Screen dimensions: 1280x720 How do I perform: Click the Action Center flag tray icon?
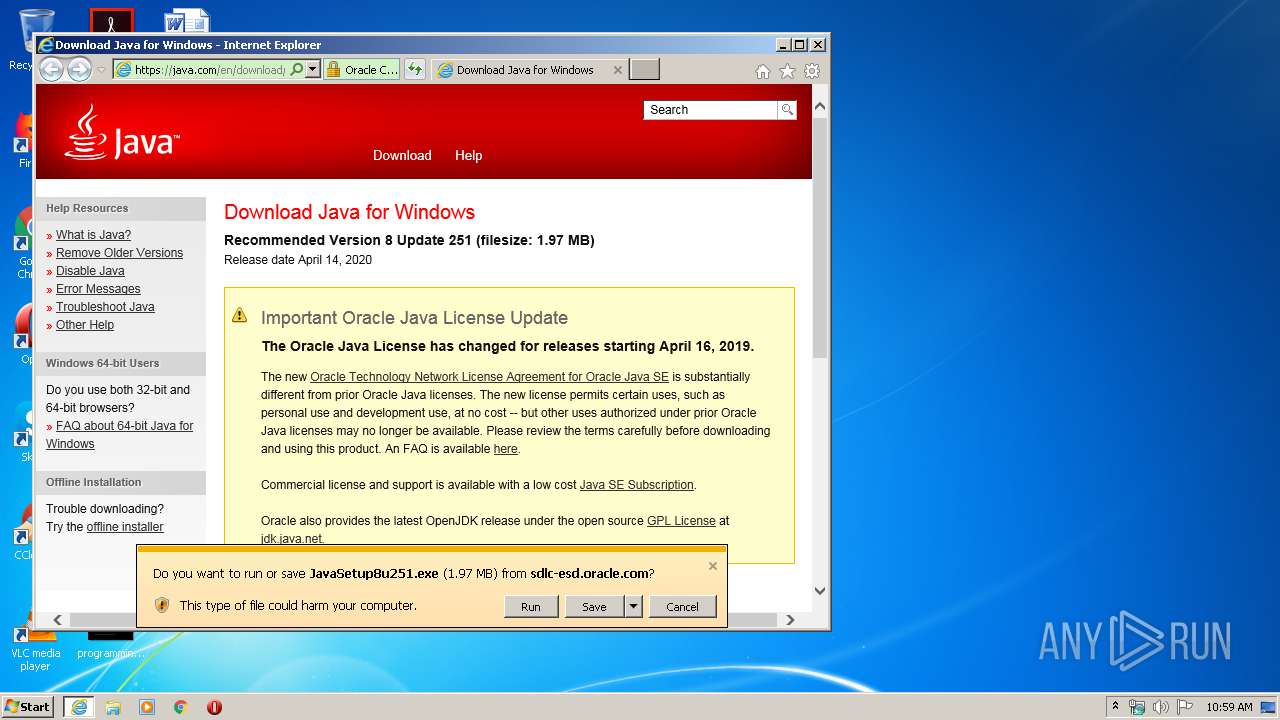point(1185,707)
